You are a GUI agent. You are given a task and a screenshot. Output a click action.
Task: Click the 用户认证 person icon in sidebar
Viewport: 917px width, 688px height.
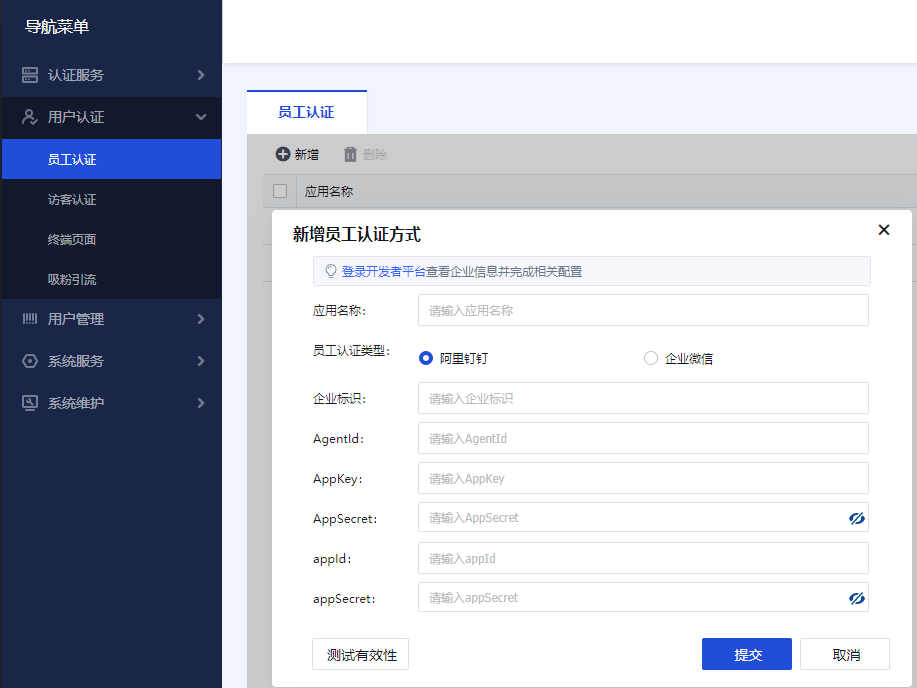point(30,117)
